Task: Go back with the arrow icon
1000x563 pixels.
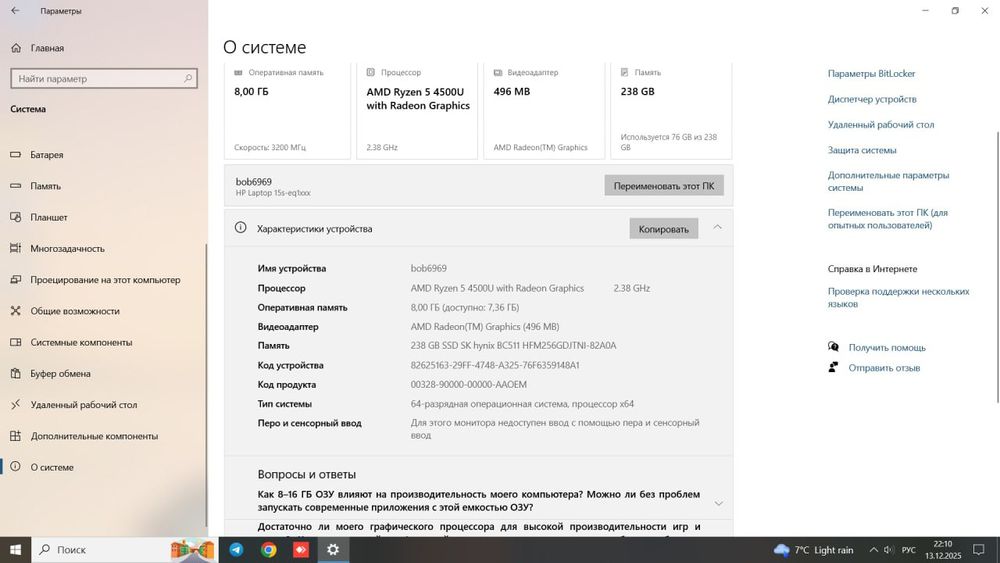Action: coord(15,11)
